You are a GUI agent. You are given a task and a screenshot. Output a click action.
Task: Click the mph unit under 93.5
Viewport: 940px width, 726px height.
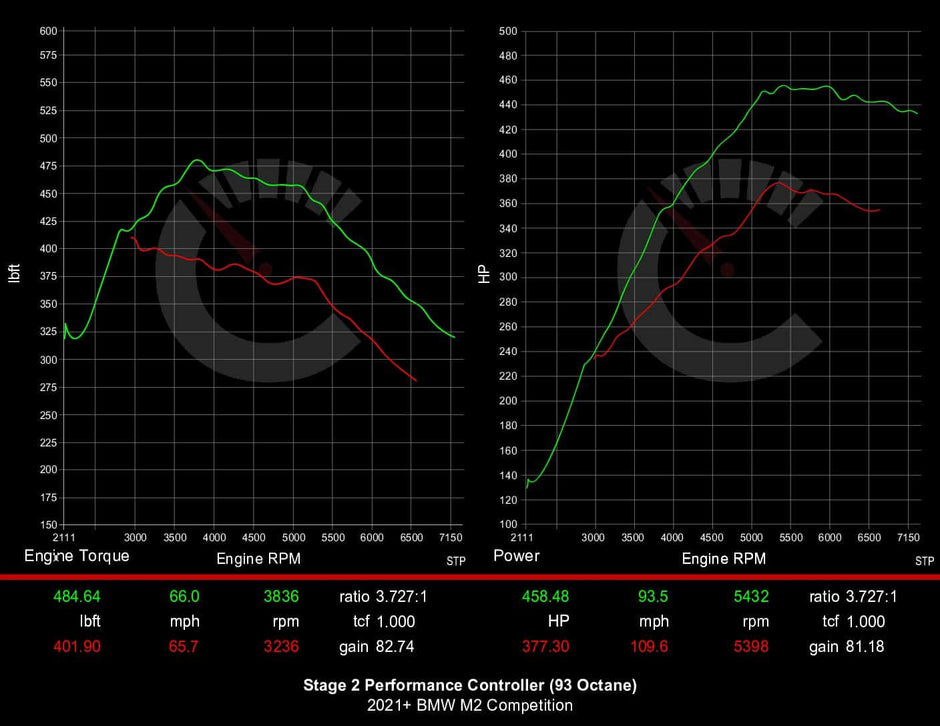pyautogui.click(x=654, y=622)
